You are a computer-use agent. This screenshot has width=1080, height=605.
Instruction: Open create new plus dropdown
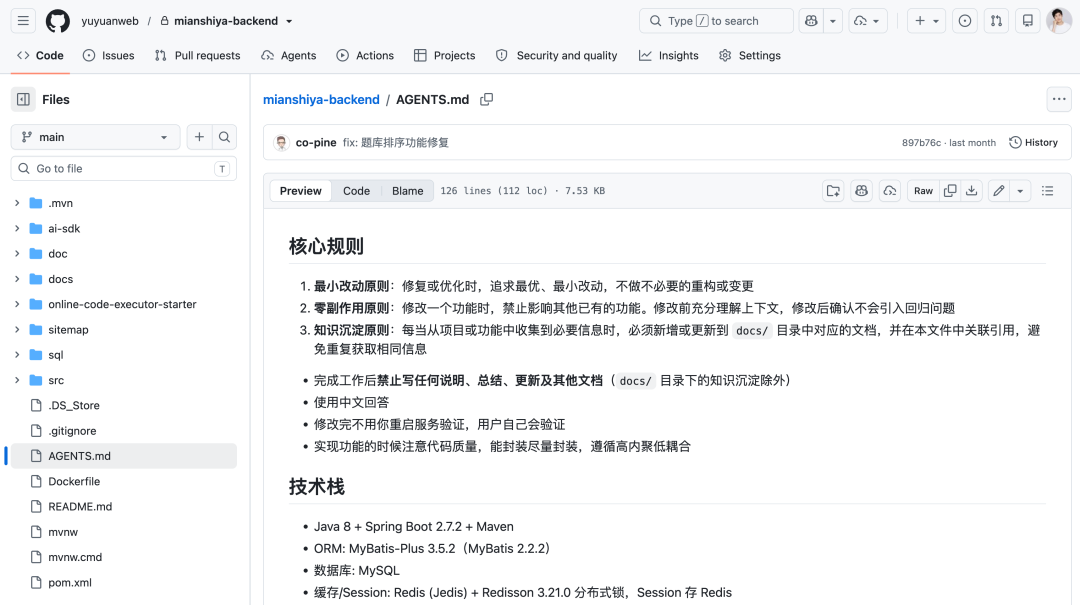[926, 21]
